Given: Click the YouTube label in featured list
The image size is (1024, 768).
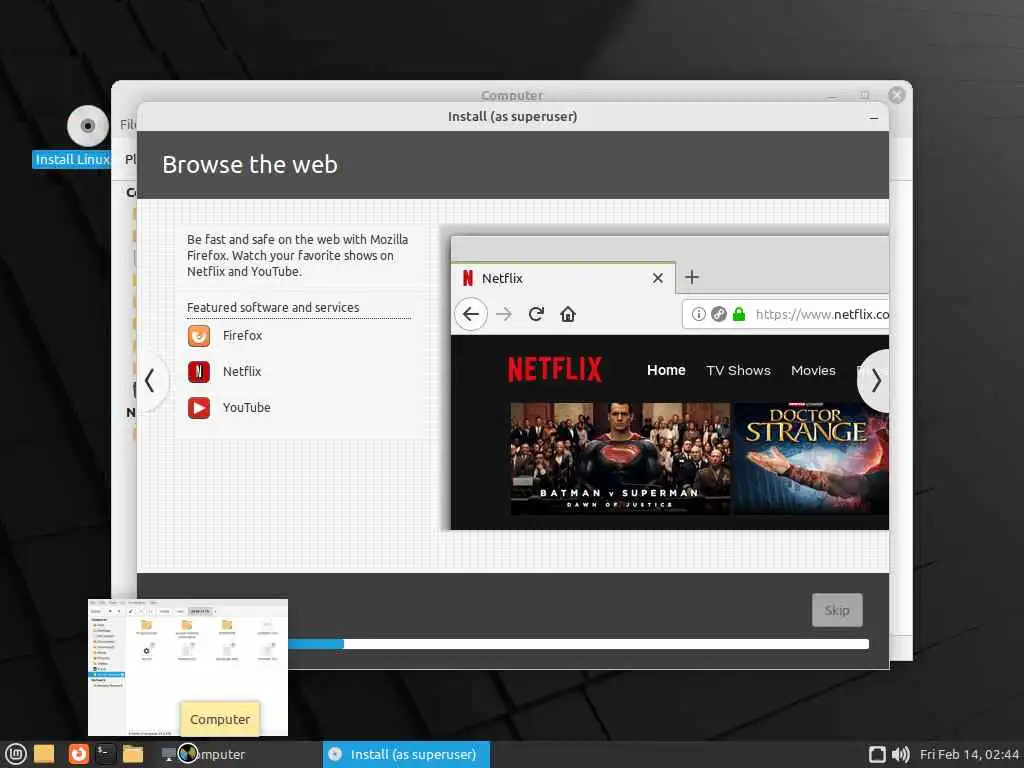Looking at the screenshot, I should pyautogui.click(x=246, y=408).
